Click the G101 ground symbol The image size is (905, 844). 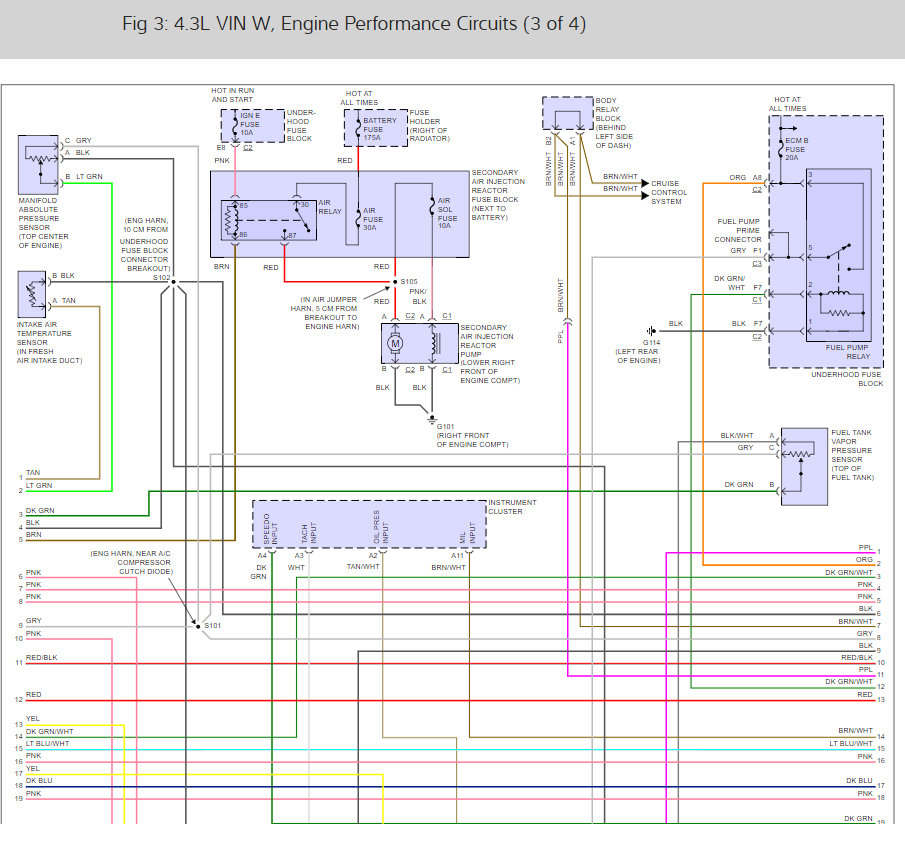click(432, 420)
